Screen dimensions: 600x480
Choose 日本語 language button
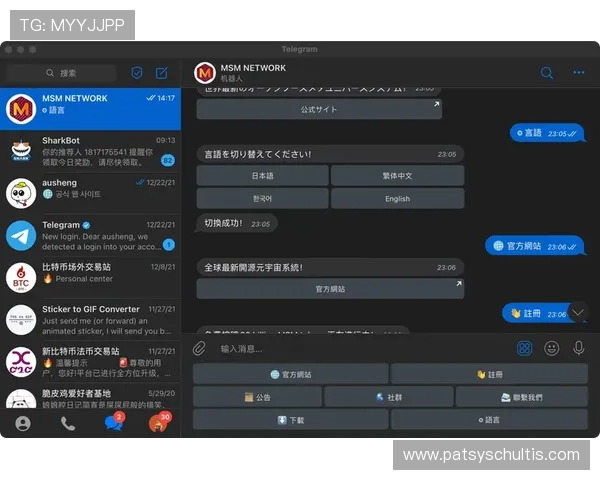click(262, 176)
